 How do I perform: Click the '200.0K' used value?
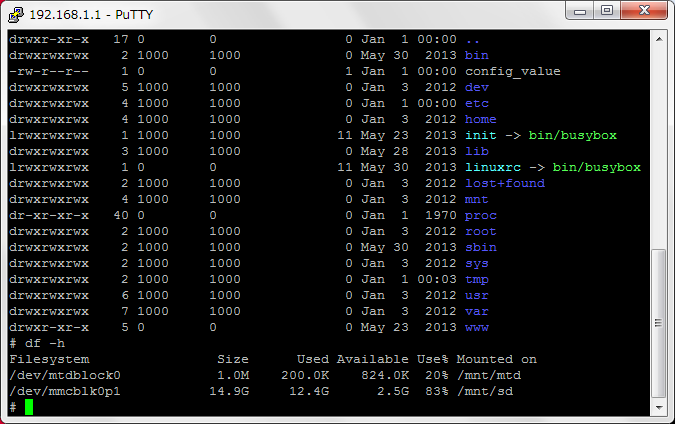tap(305, 375)
